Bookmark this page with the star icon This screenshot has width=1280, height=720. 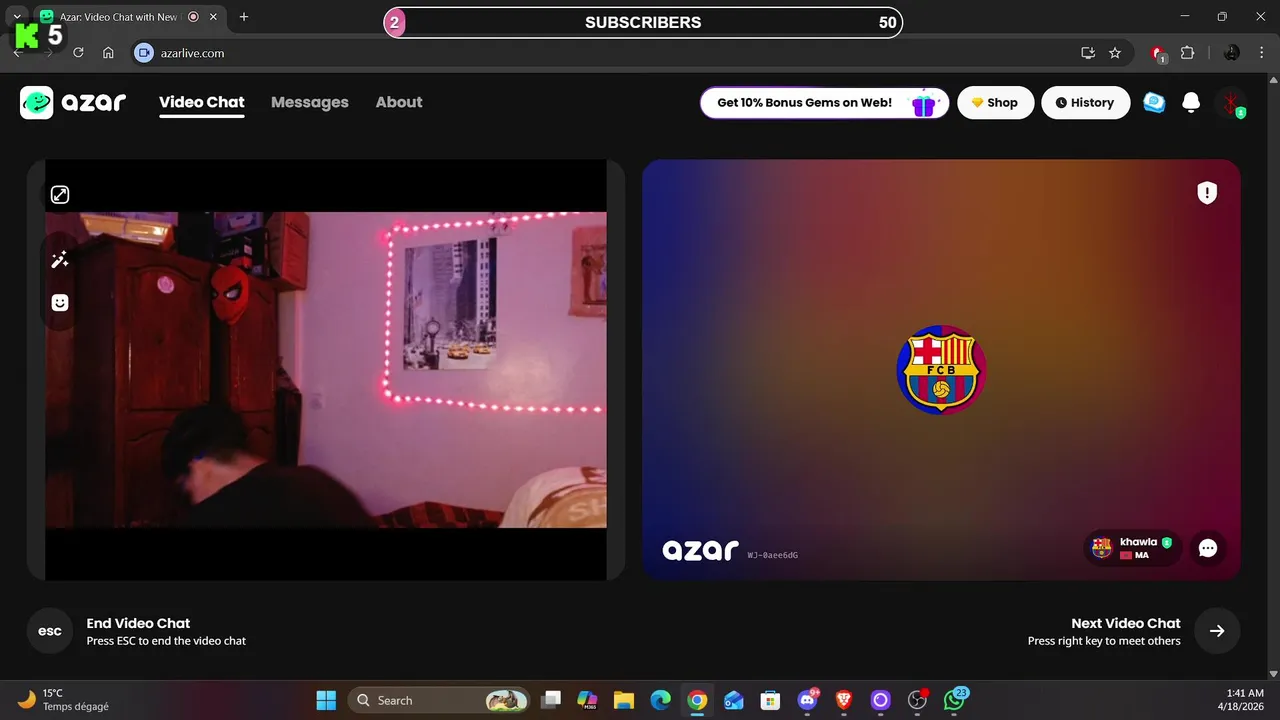tap(1115, 53)
